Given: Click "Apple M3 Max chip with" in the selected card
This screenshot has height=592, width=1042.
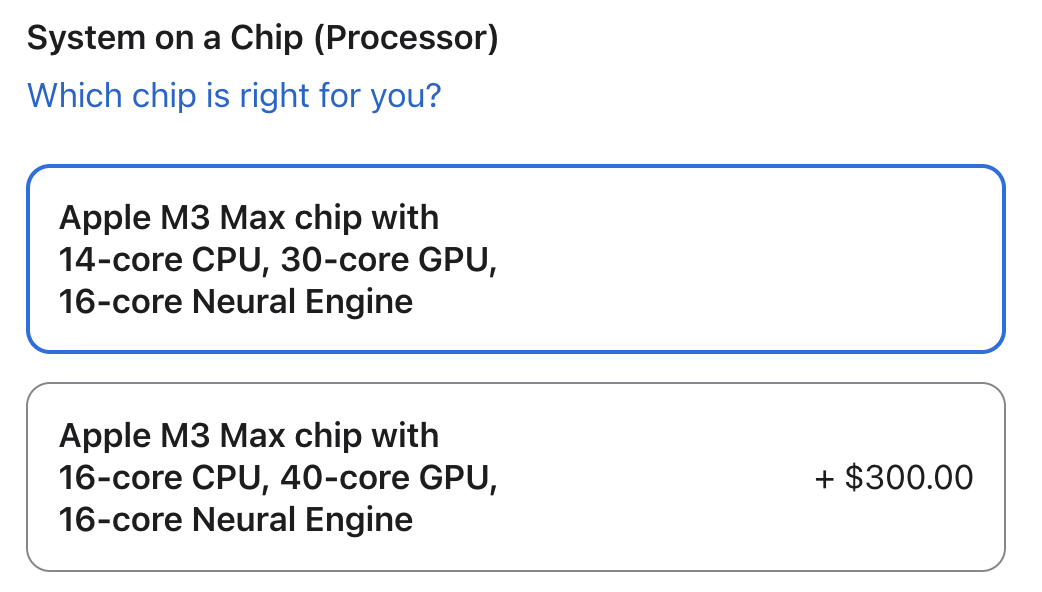Looking at the screenshot, I should click(x=249, y=217).
